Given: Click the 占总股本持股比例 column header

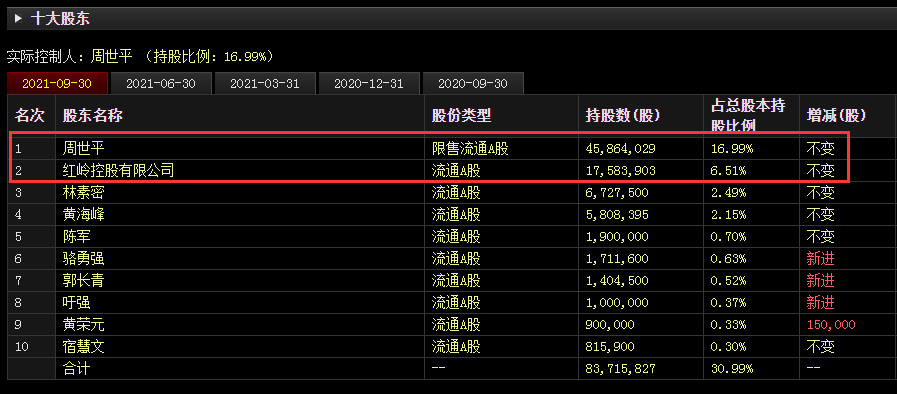Looking at the screenshot, I should pos(748,115).
